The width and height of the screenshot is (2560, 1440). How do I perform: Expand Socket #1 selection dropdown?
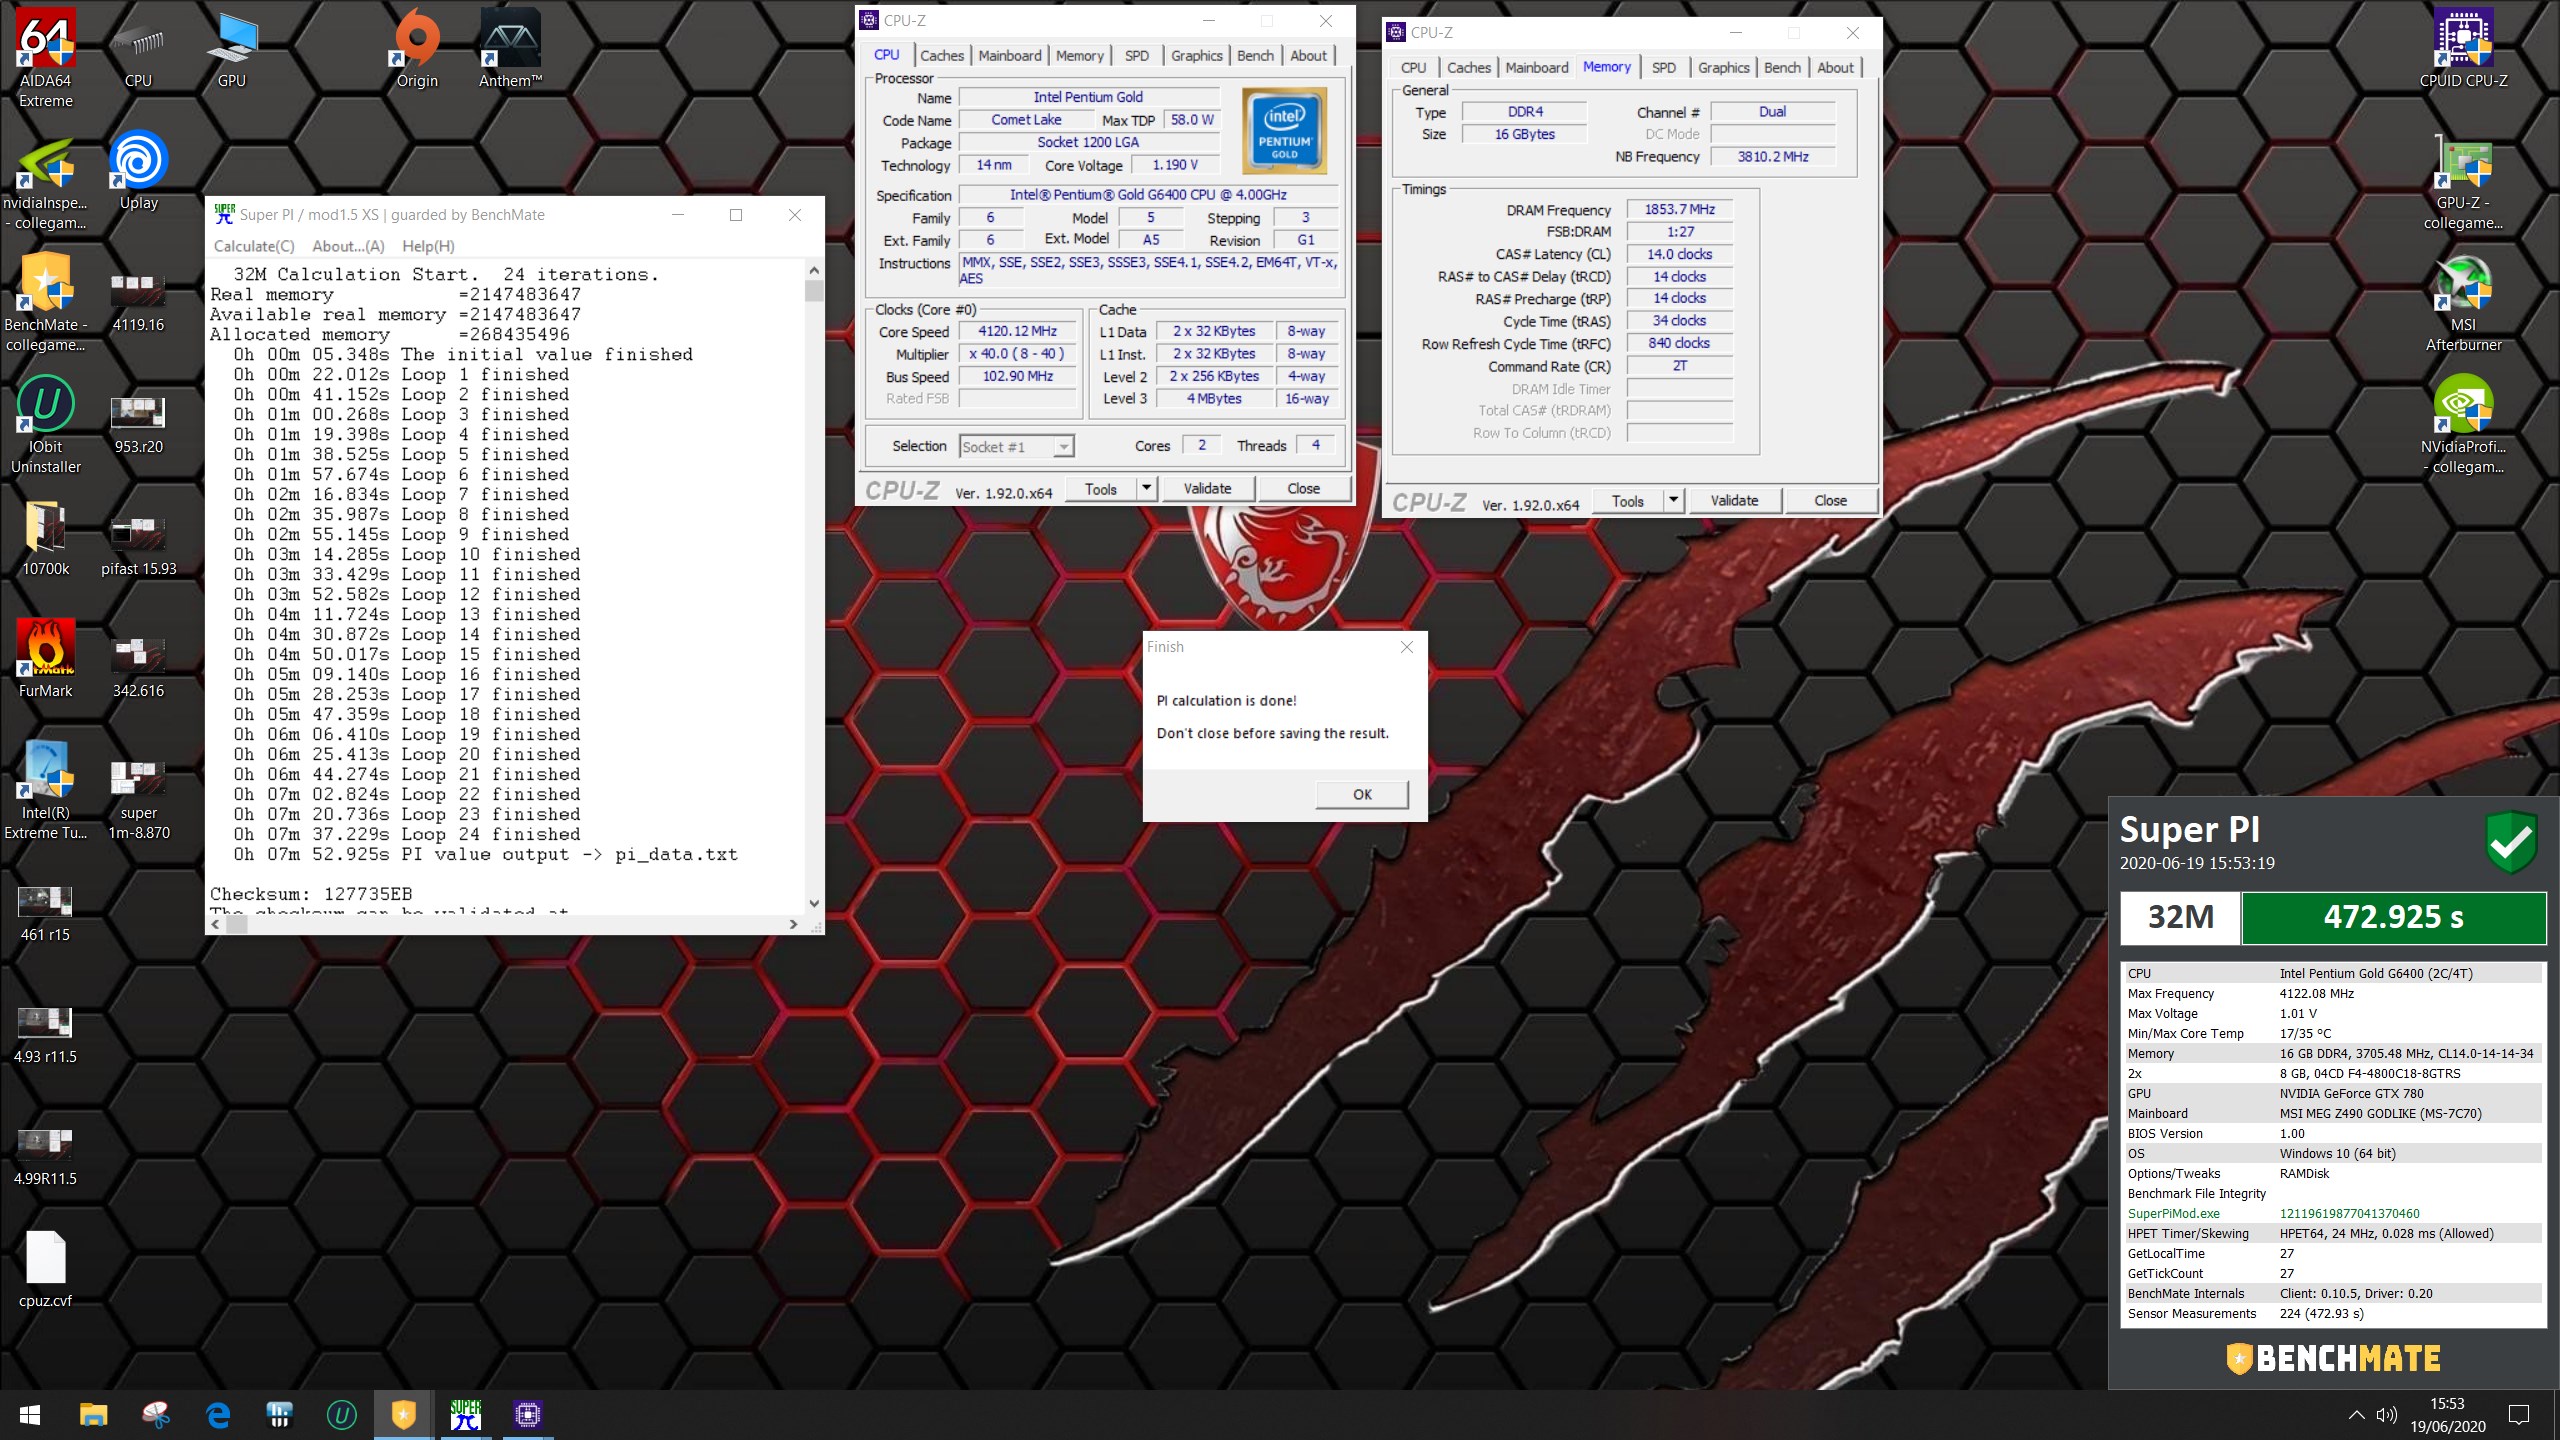click(1064, 447)
